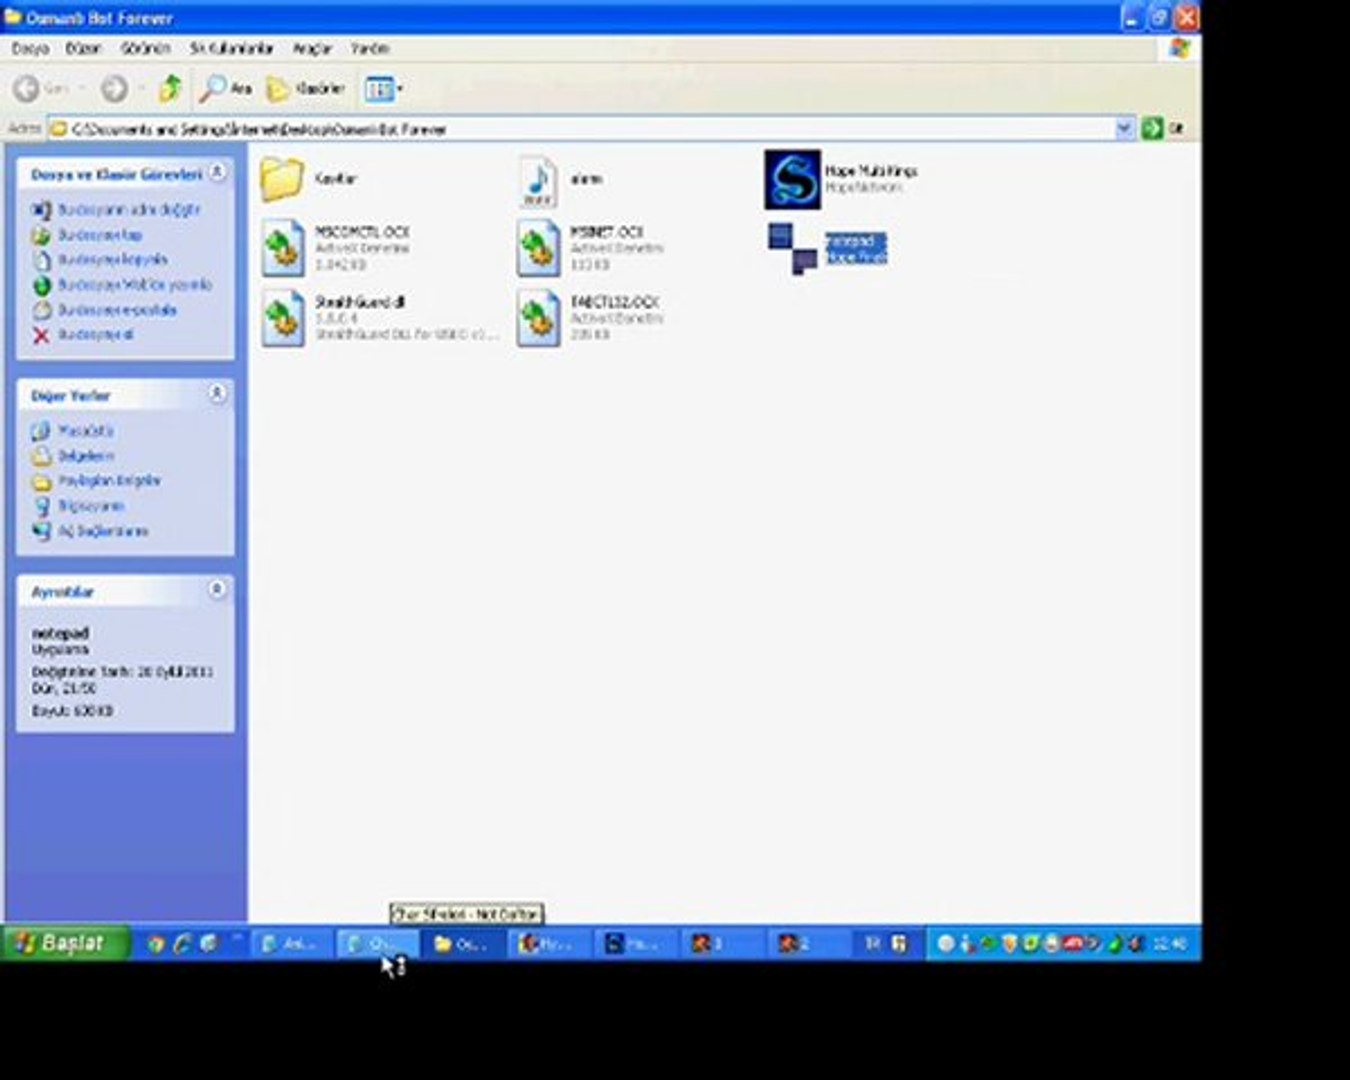
Task: Click the system tray clock
Action: pos(1169,943)
